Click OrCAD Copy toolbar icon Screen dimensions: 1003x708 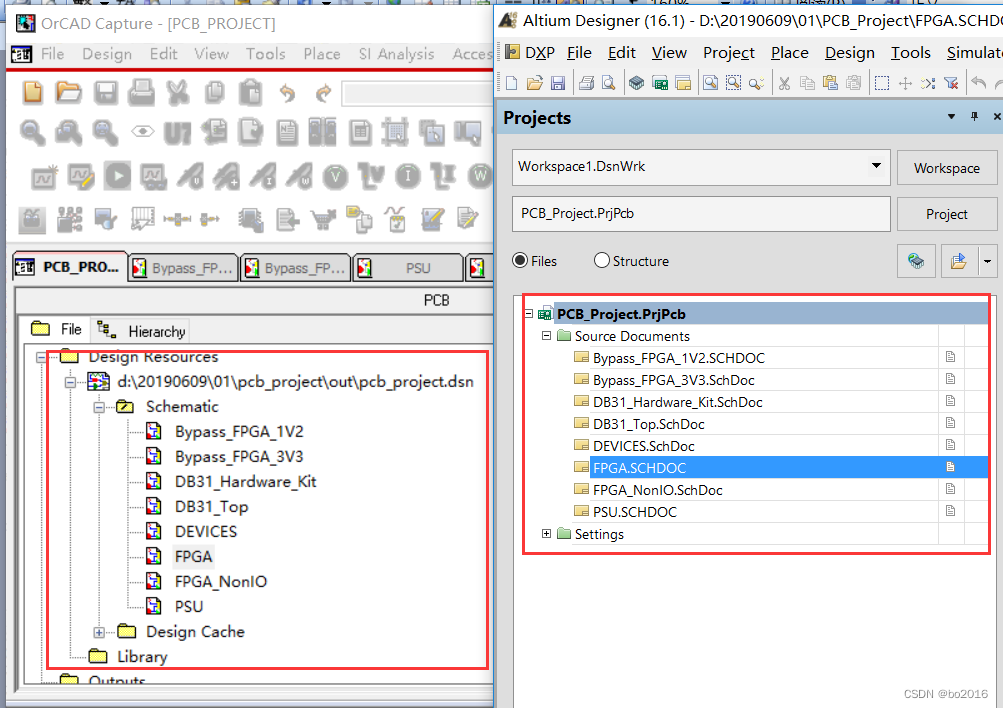[x=214, y=93]
